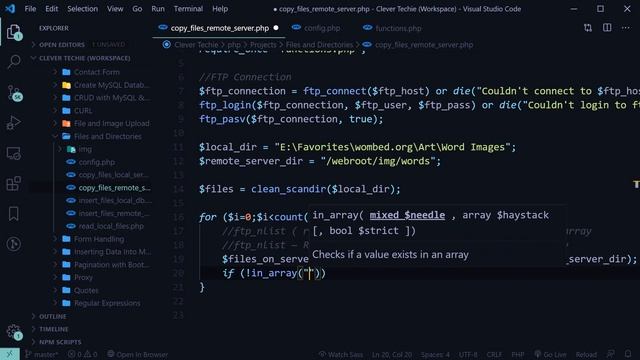Open the Explorer view in activity bar
Screen dimensions: 640x360
click(13, 32)
